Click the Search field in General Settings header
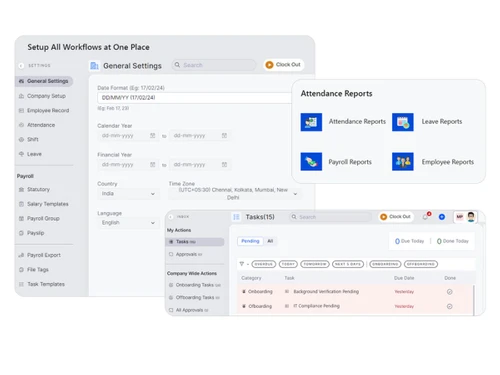Image resolution: width=500 pixels, height=375 pixels. [214, 65]
